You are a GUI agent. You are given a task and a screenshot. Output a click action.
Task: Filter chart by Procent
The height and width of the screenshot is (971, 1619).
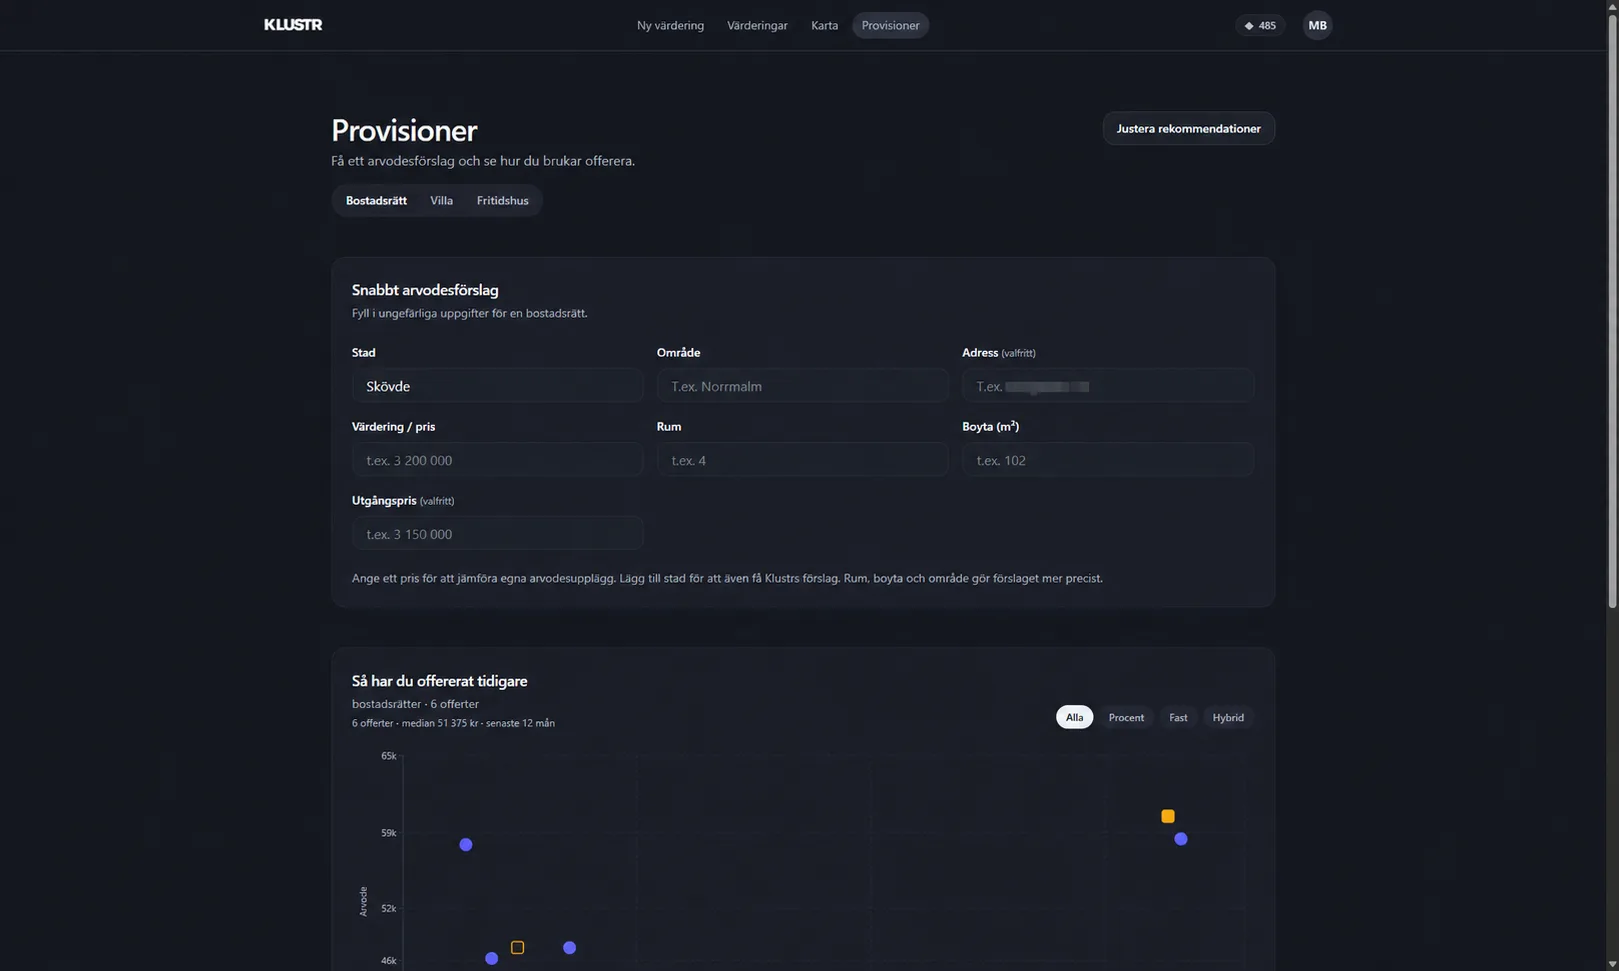(x=1126, y=718)
